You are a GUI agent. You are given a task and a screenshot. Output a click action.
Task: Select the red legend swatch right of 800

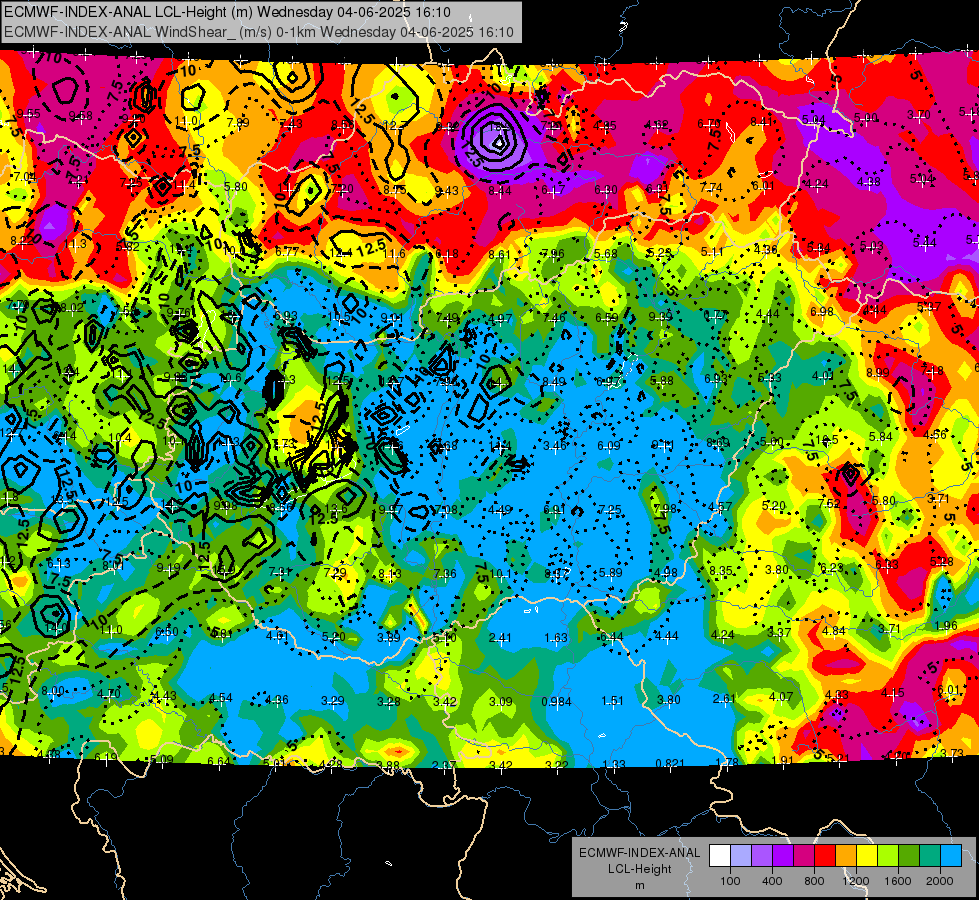pos(825,856)
